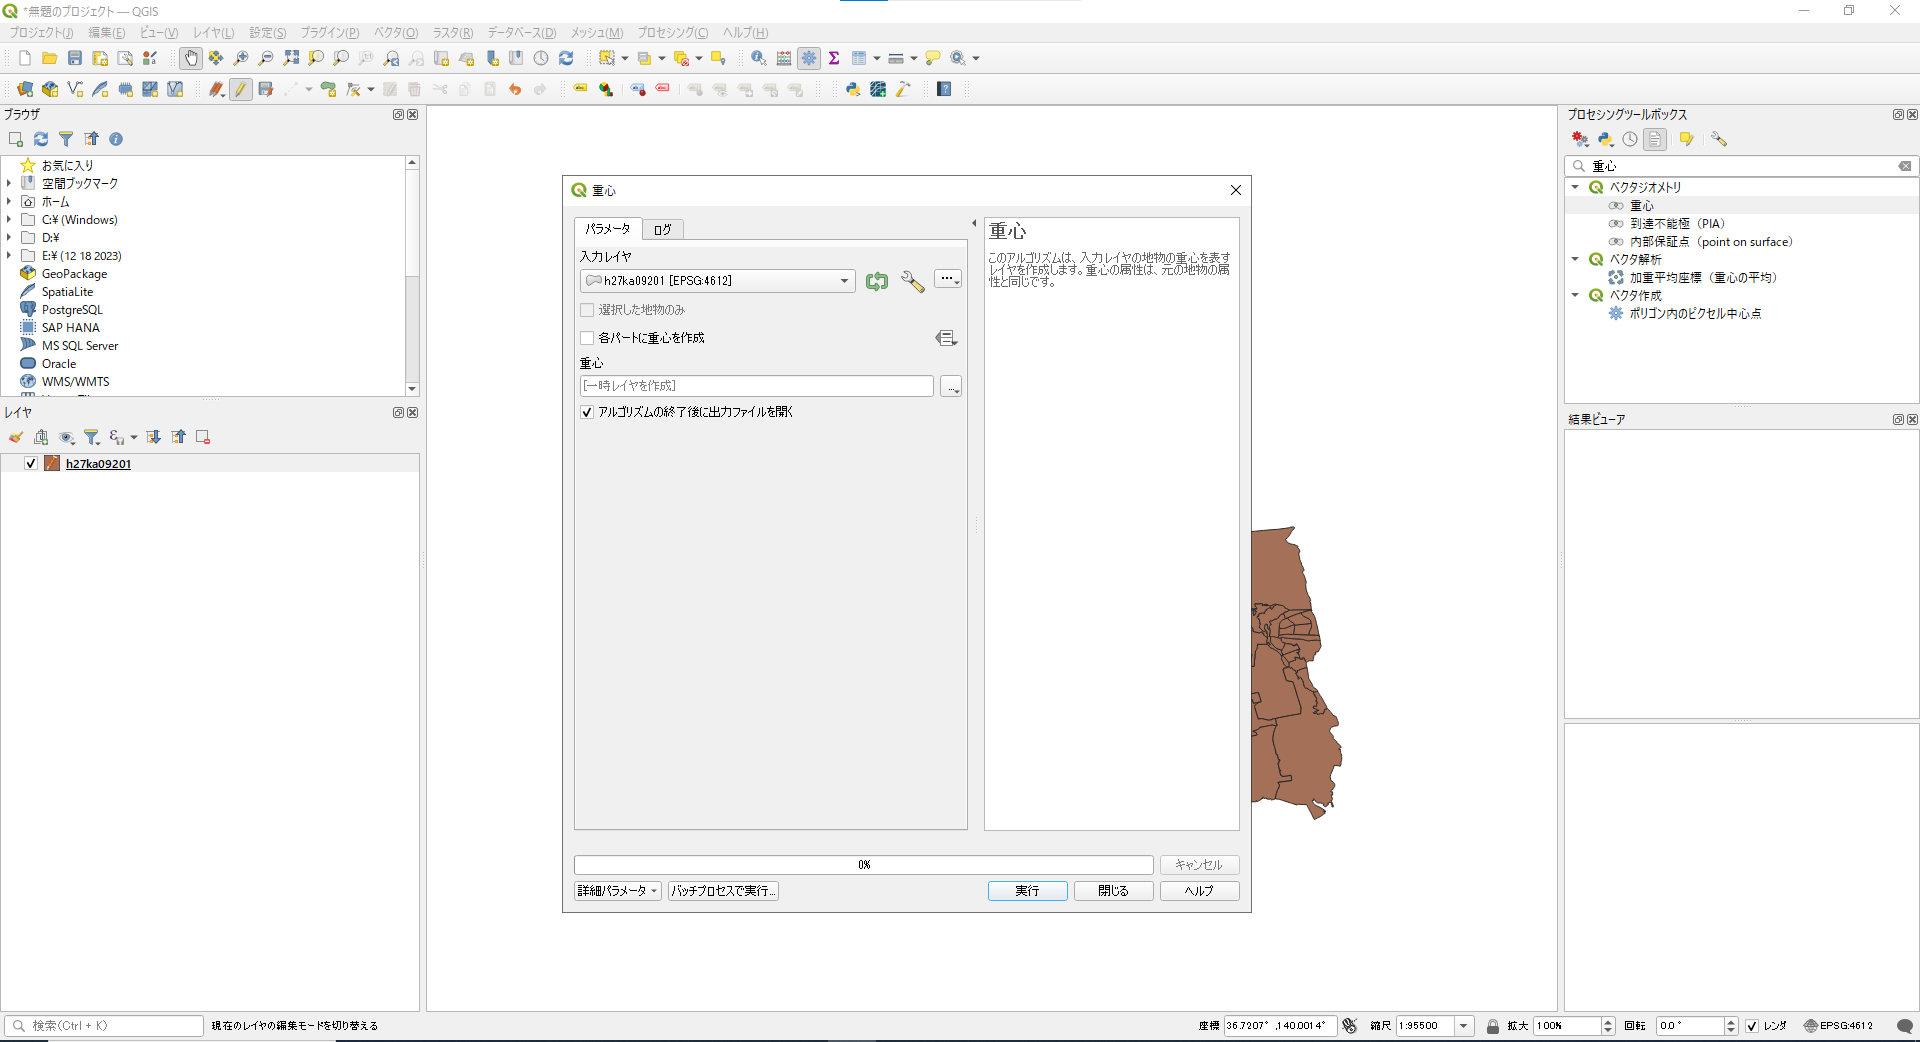Click the Save Project floppy disk icon
1920x1042 pixels.
point(75,58)
